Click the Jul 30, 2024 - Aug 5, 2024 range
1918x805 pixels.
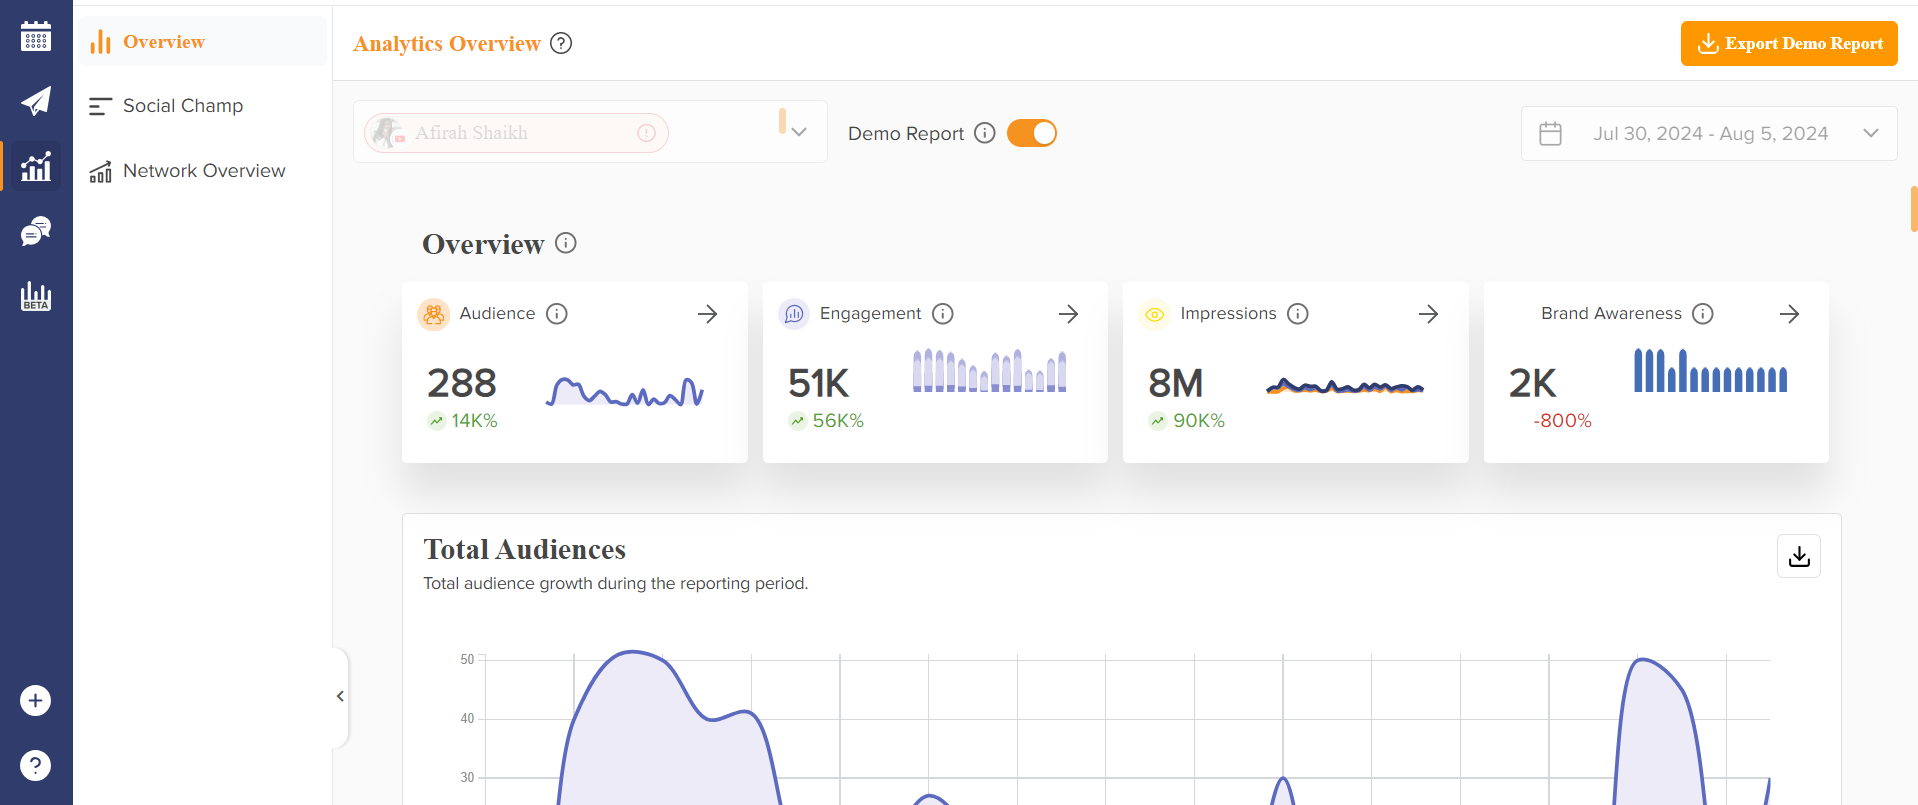coord(1710,133)
